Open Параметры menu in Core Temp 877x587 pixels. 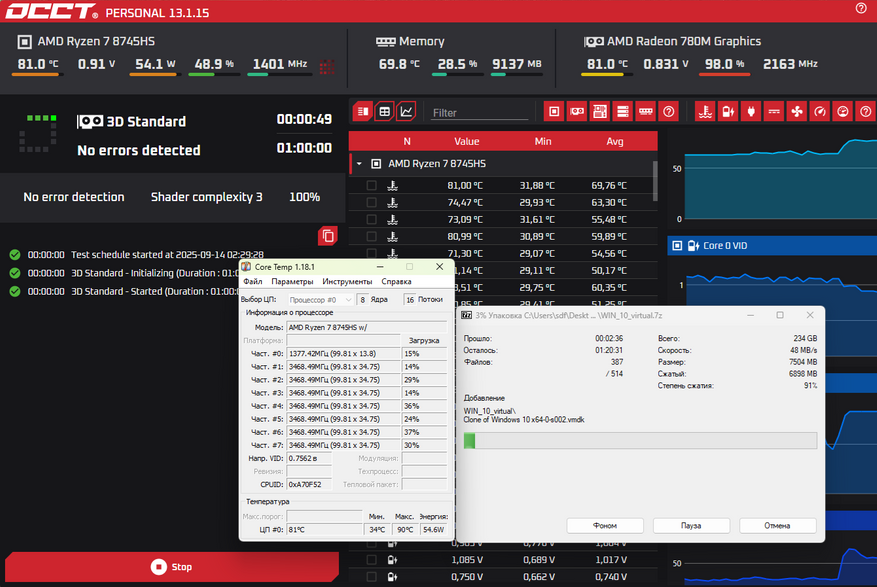[x=292, y=281]
